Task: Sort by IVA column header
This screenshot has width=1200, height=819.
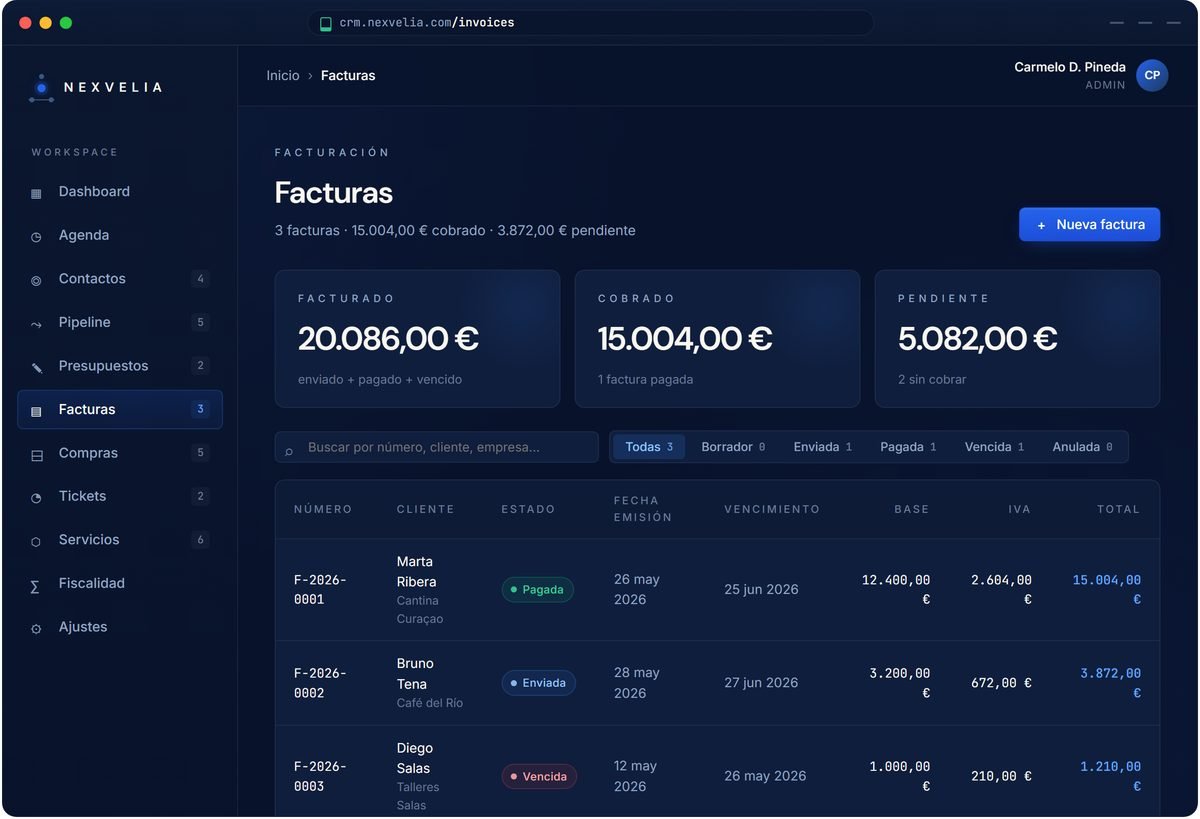Action: [1020, 509]
